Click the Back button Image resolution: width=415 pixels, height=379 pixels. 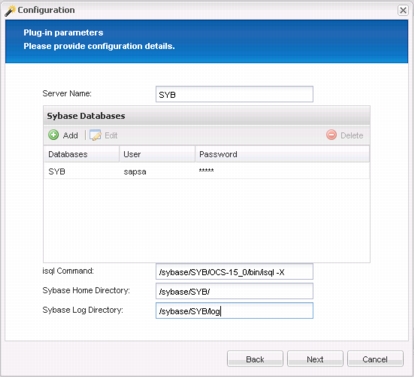tap(255, 359)
